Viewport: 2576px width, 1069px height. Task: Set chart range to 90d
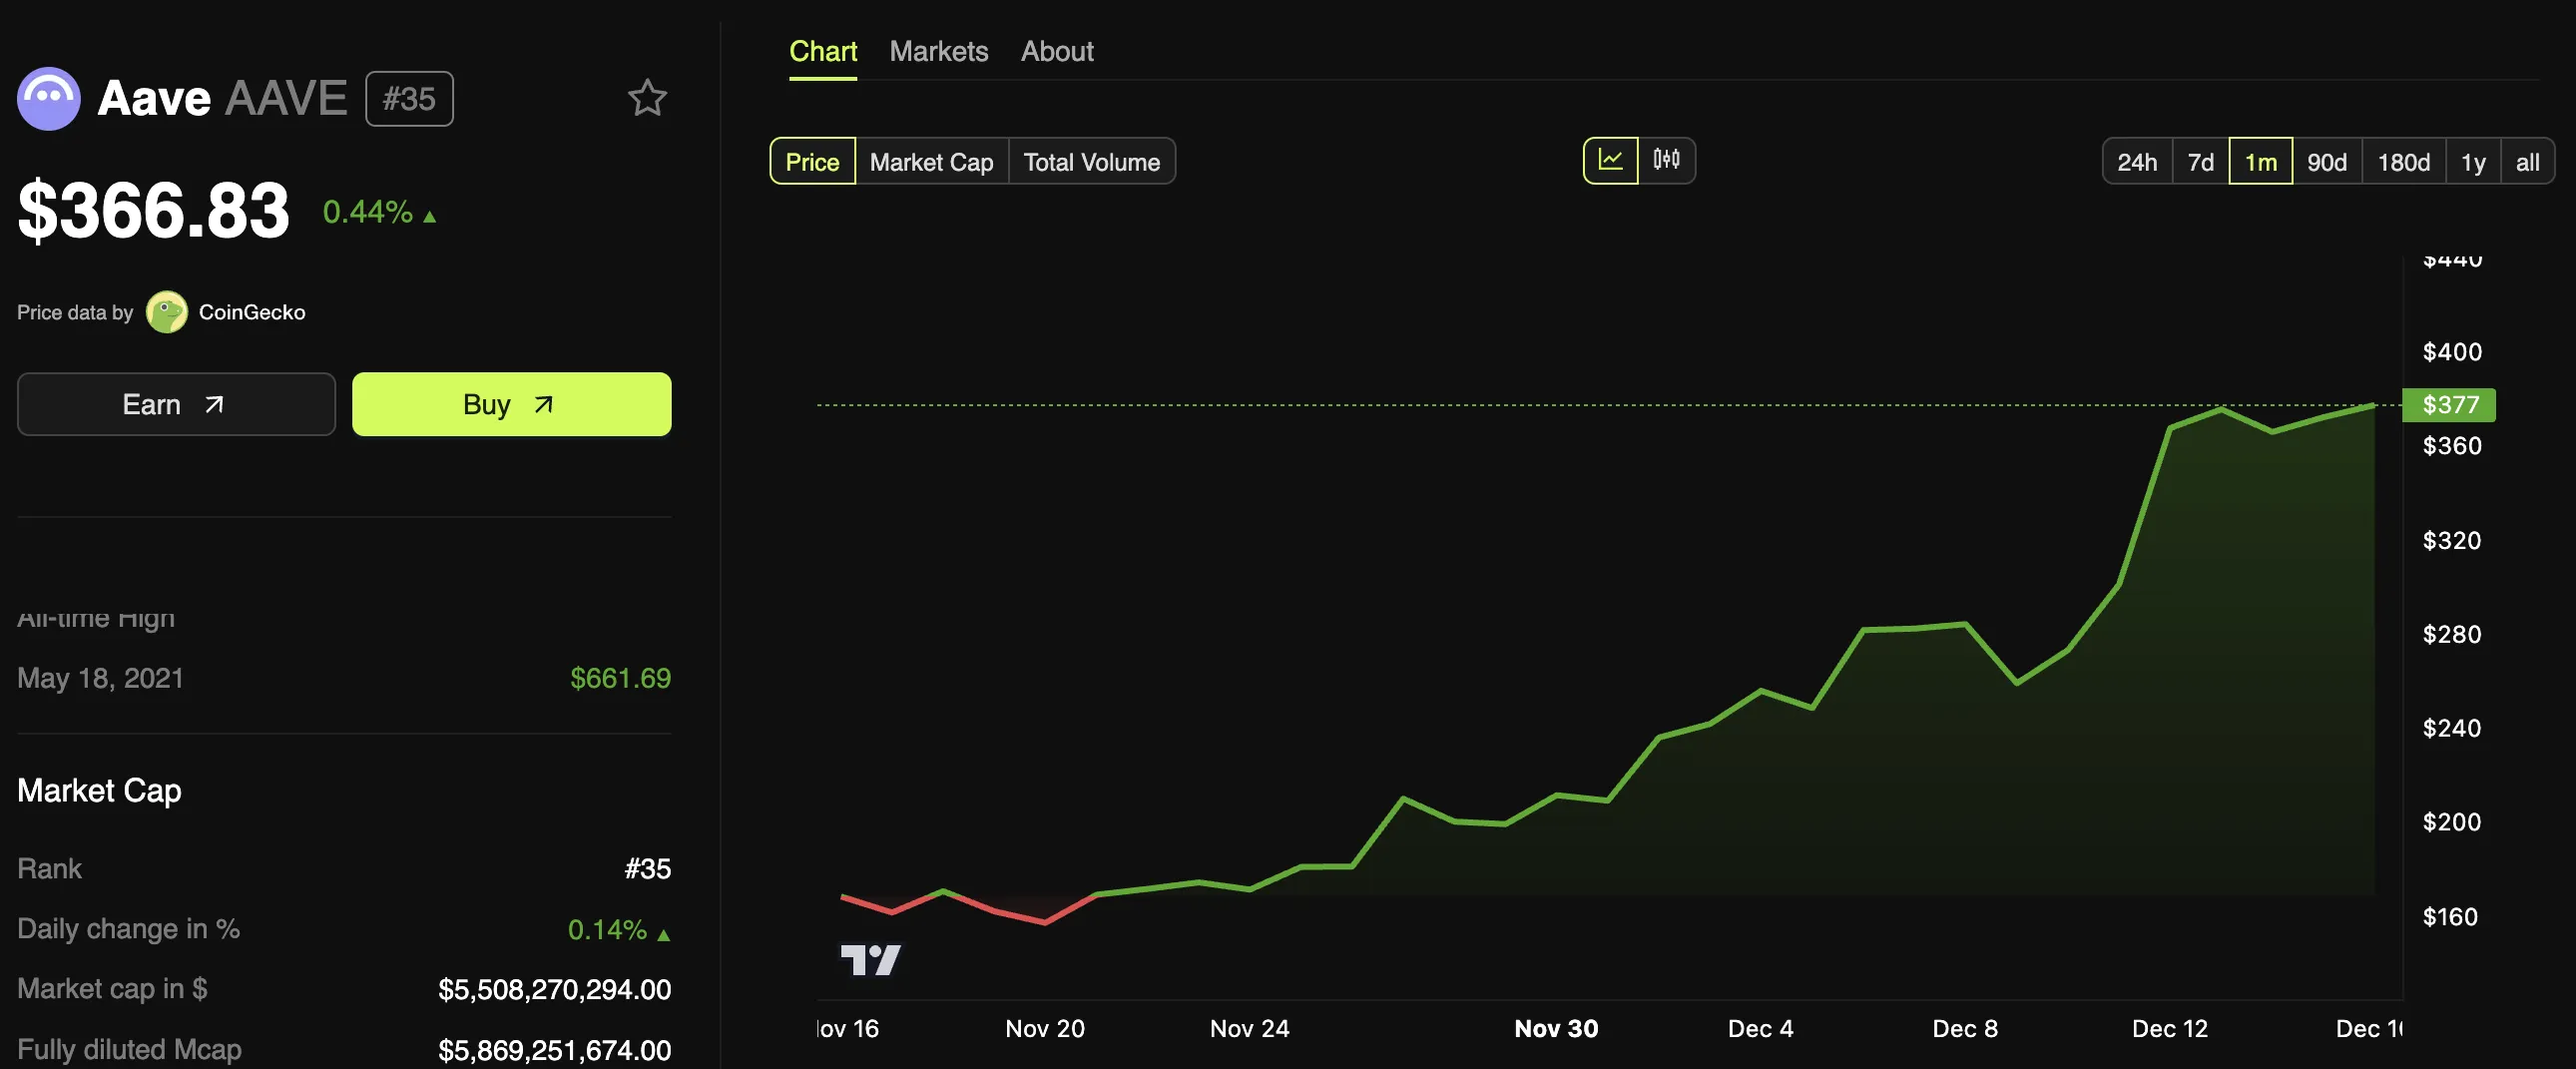[2327, 161]
